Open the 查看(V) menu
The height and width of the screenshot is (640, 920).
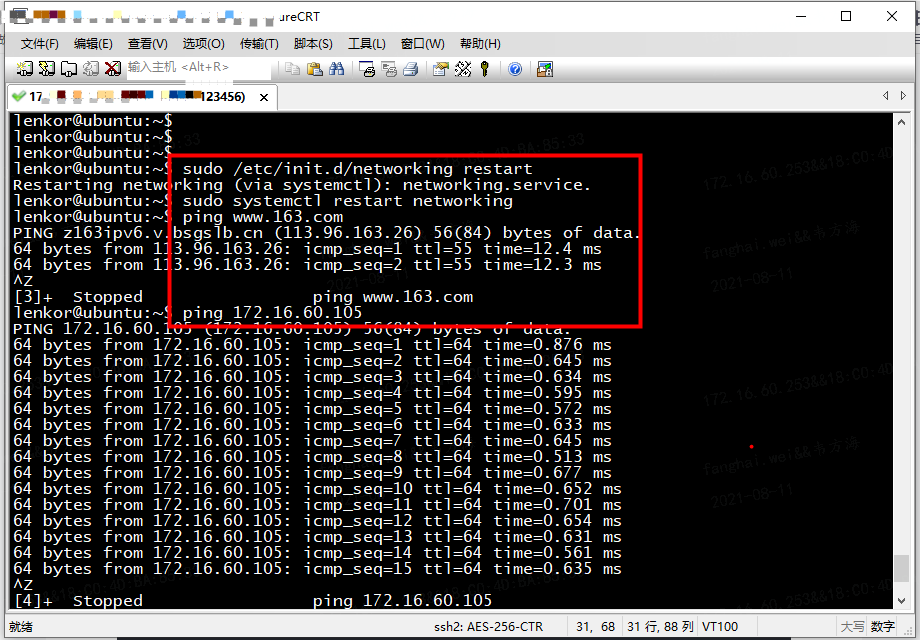click(148, 44)
